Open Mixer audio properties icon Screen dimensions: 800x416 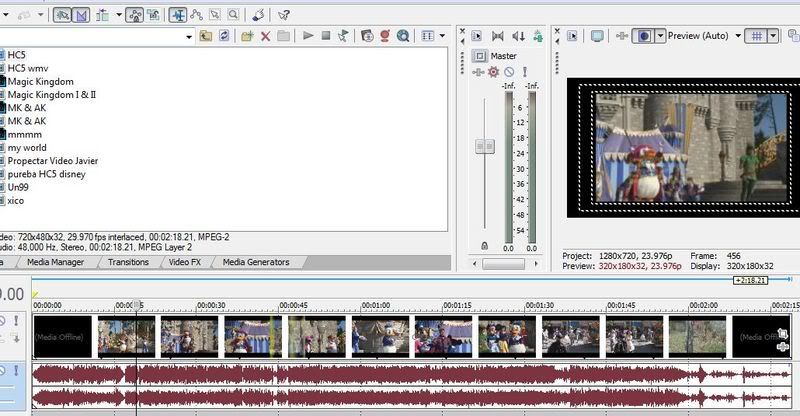[x=477, y=36]
